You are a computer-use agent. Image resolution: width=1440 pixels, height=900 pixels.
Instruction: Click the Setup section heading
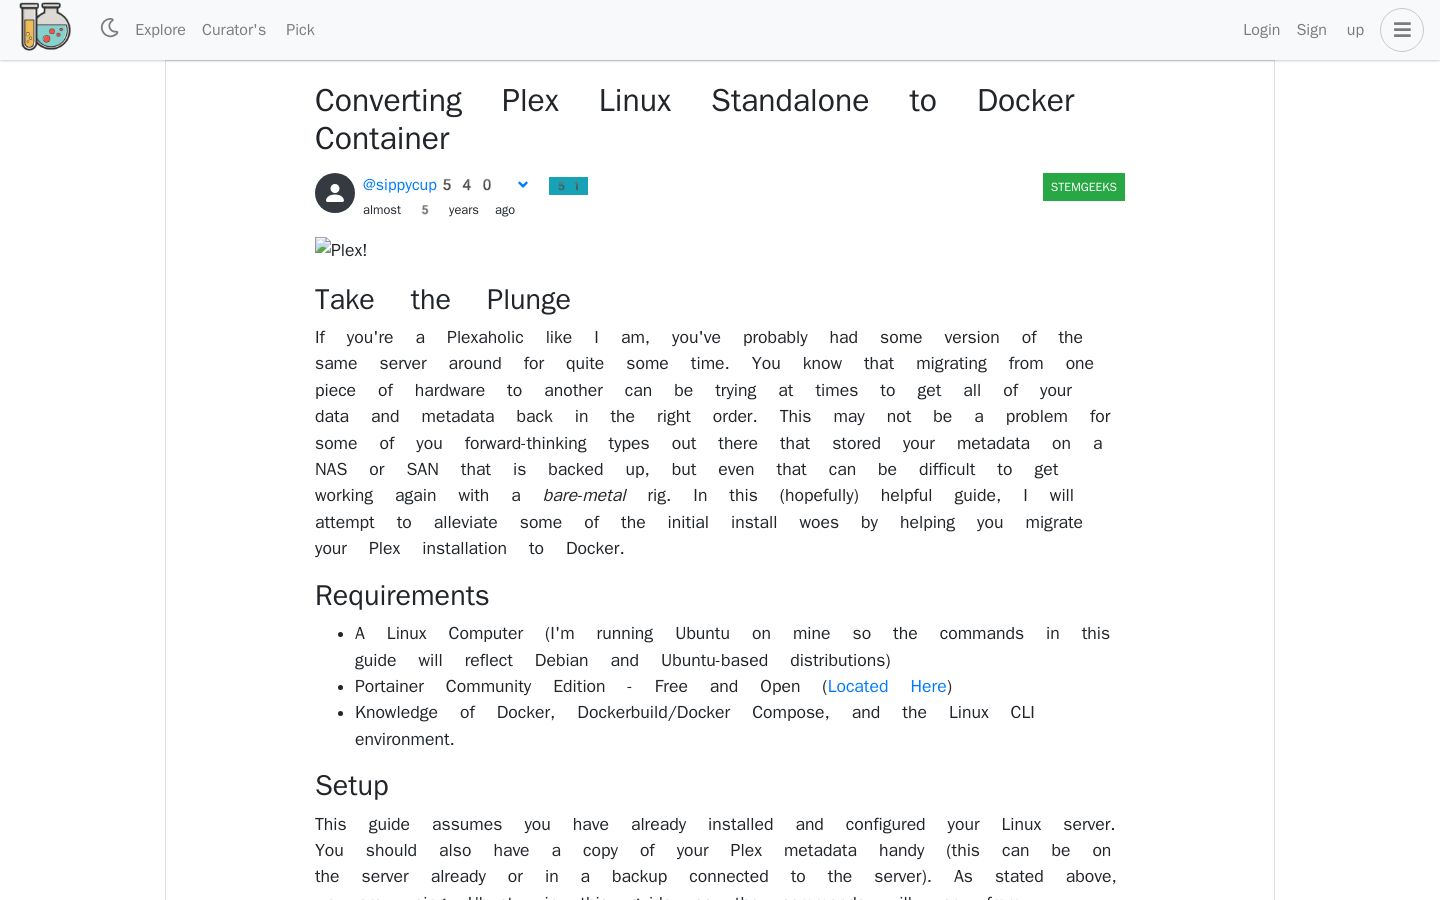pos(352,786)
